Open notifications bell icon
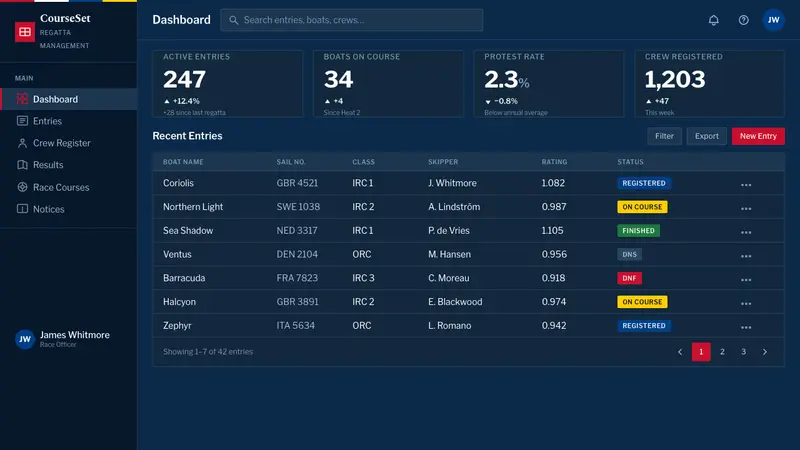The height and width of the screenshot is (450, 800). [x=713, y=20]
